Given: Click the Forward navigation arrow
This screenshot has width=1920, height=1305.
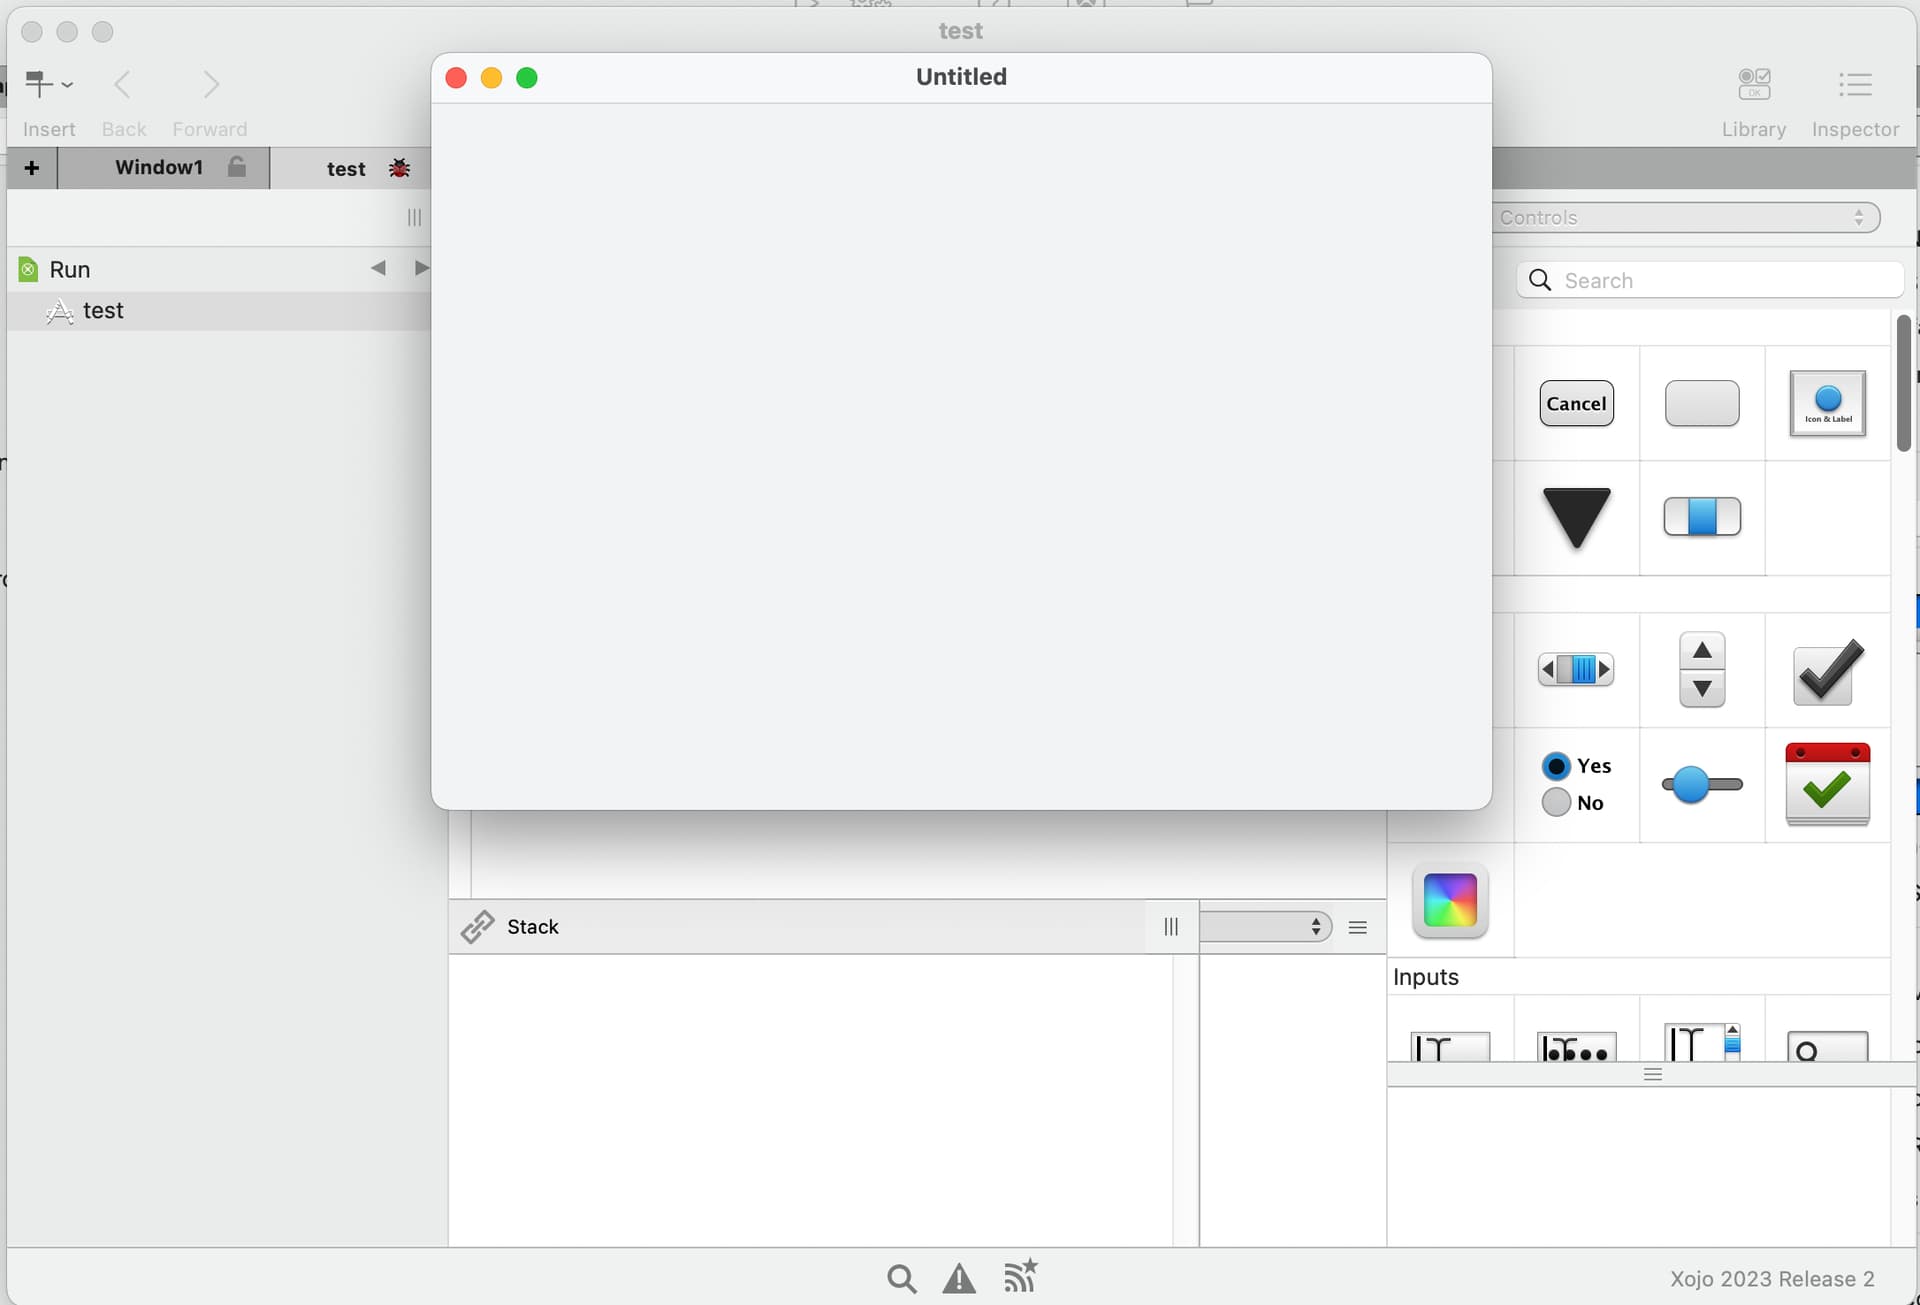Looking at the screenshot, I should point(210,85).
